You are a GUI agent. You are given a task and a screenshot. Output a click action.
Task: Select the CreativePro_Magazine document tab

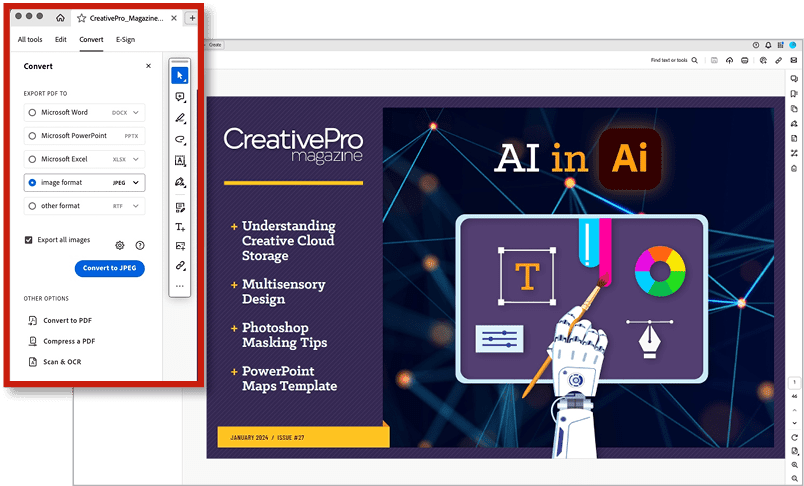click(x=126, y=18)
